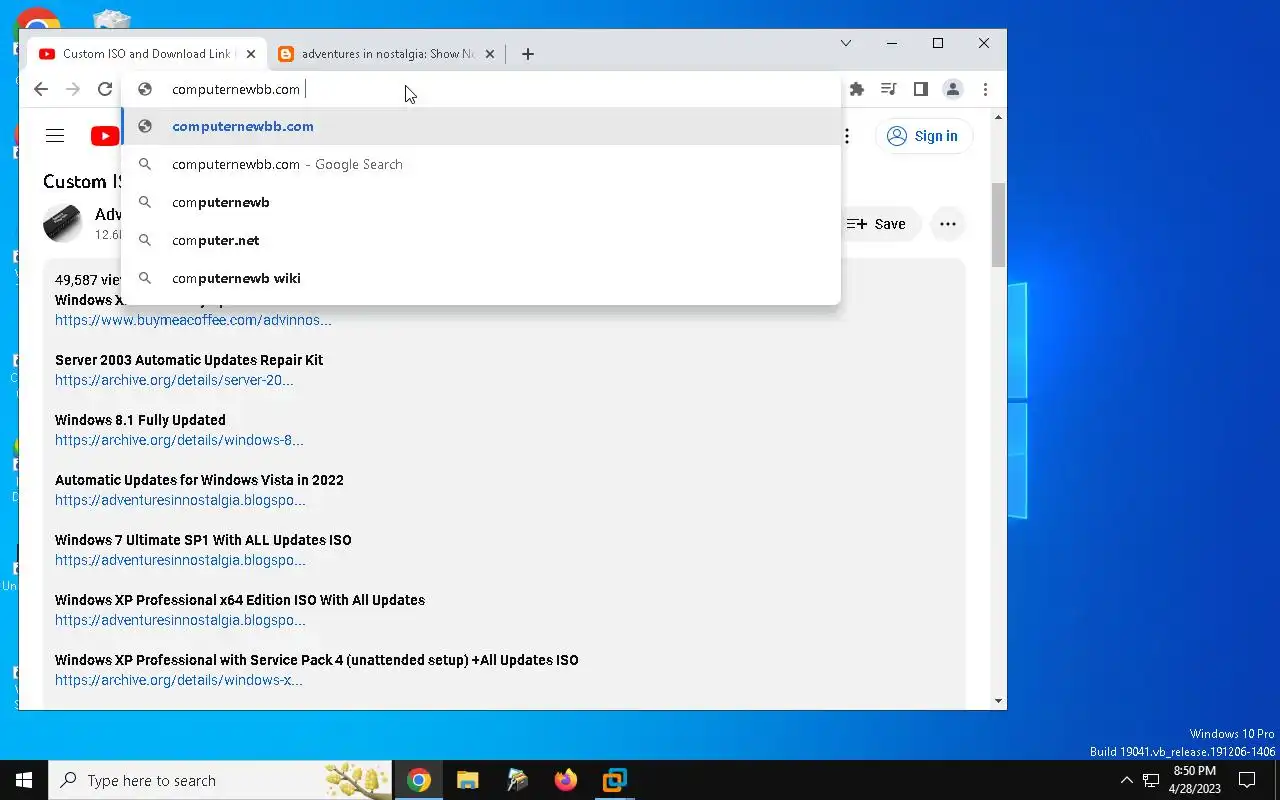Close the adventures in nostalgia tab
Image resolution: width=1280 pixels, height=800 pixels.
[490, 54]
